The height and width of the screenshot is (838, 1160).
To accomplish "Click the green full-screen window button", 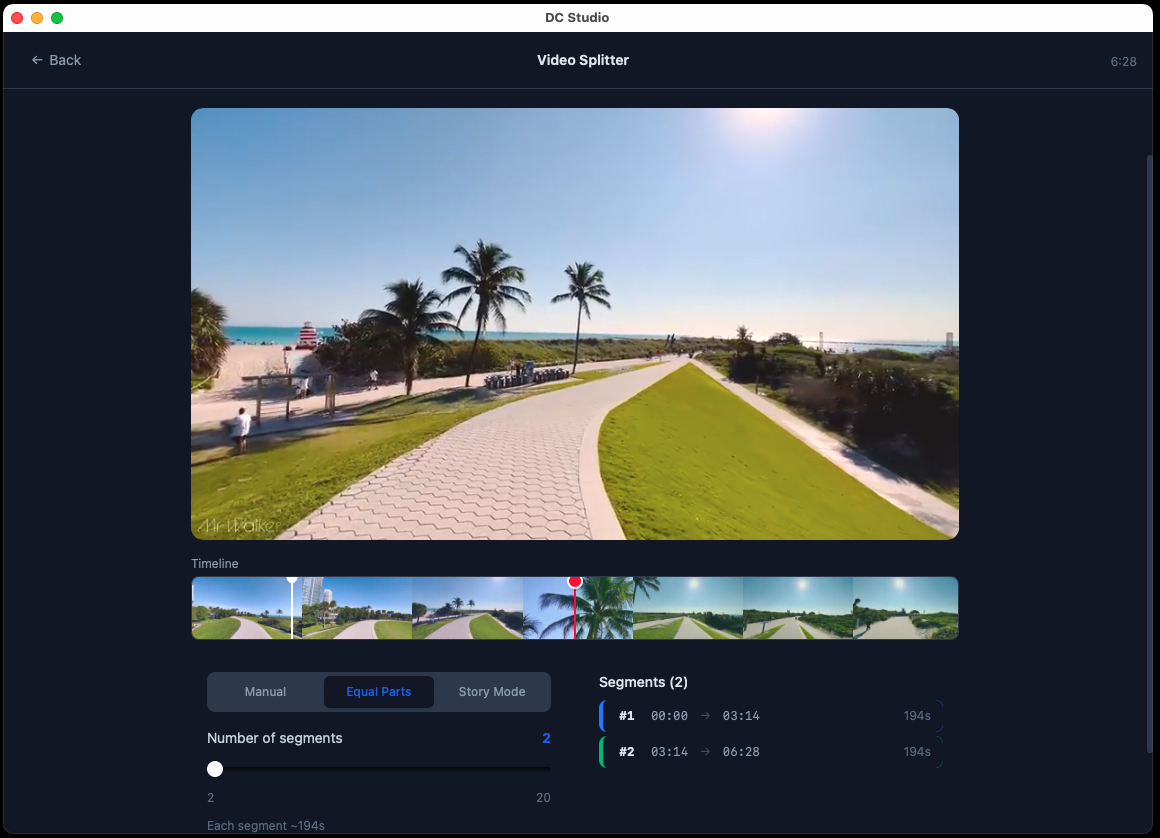I will (x=57, y=17).
